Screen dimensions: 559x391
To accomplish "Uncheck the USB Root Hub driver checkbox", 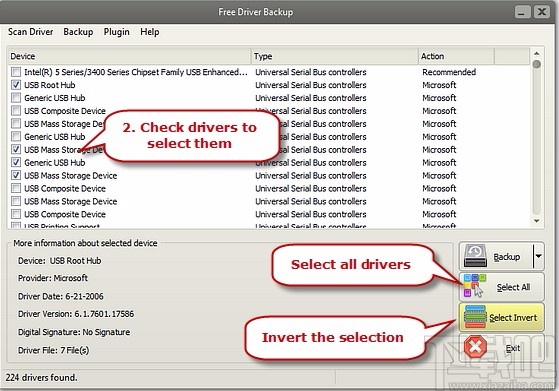I will [x=16, y=85].
